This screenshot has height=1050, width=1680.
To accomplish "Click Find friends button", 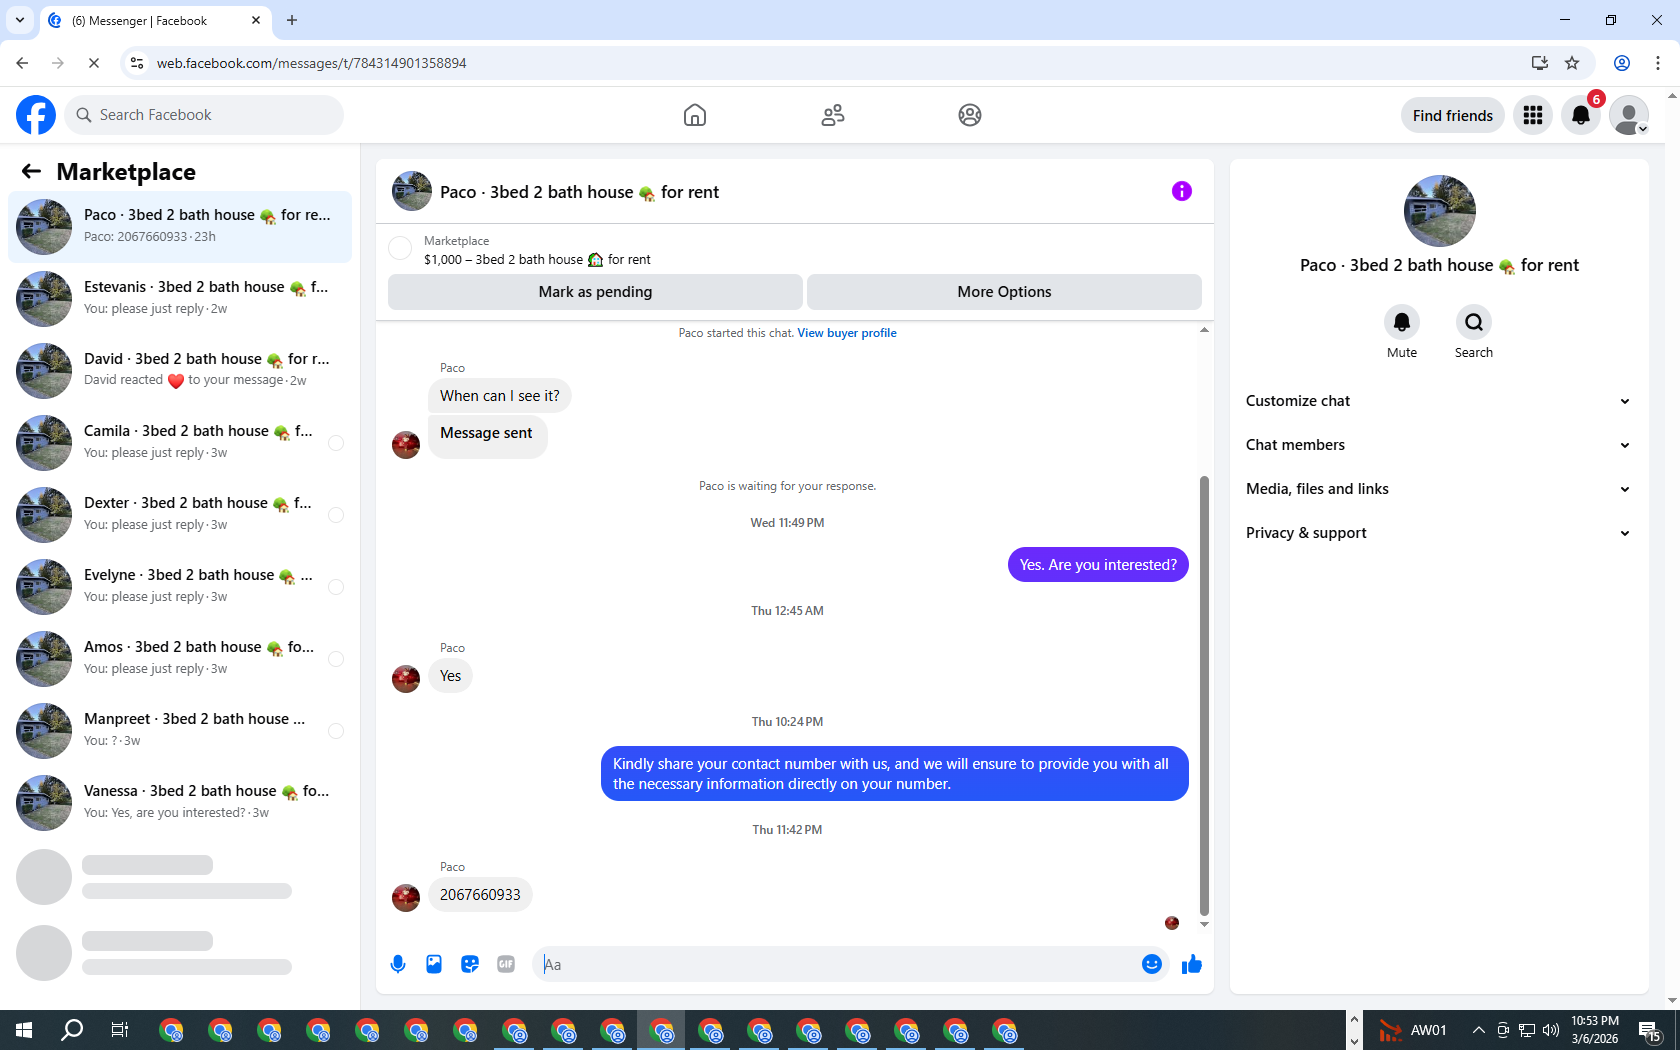I will (x=1452, y=115).
